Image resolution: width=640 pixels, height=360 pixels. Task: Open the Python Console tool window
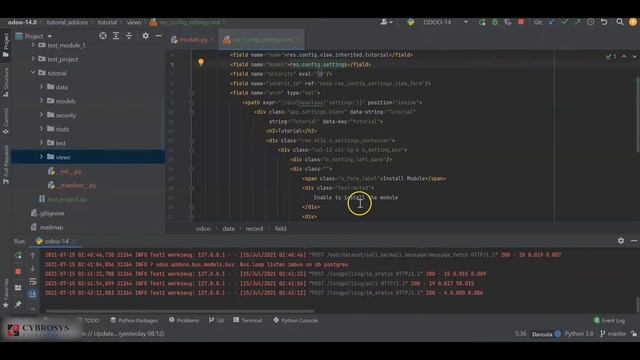[x=296, y=320]
